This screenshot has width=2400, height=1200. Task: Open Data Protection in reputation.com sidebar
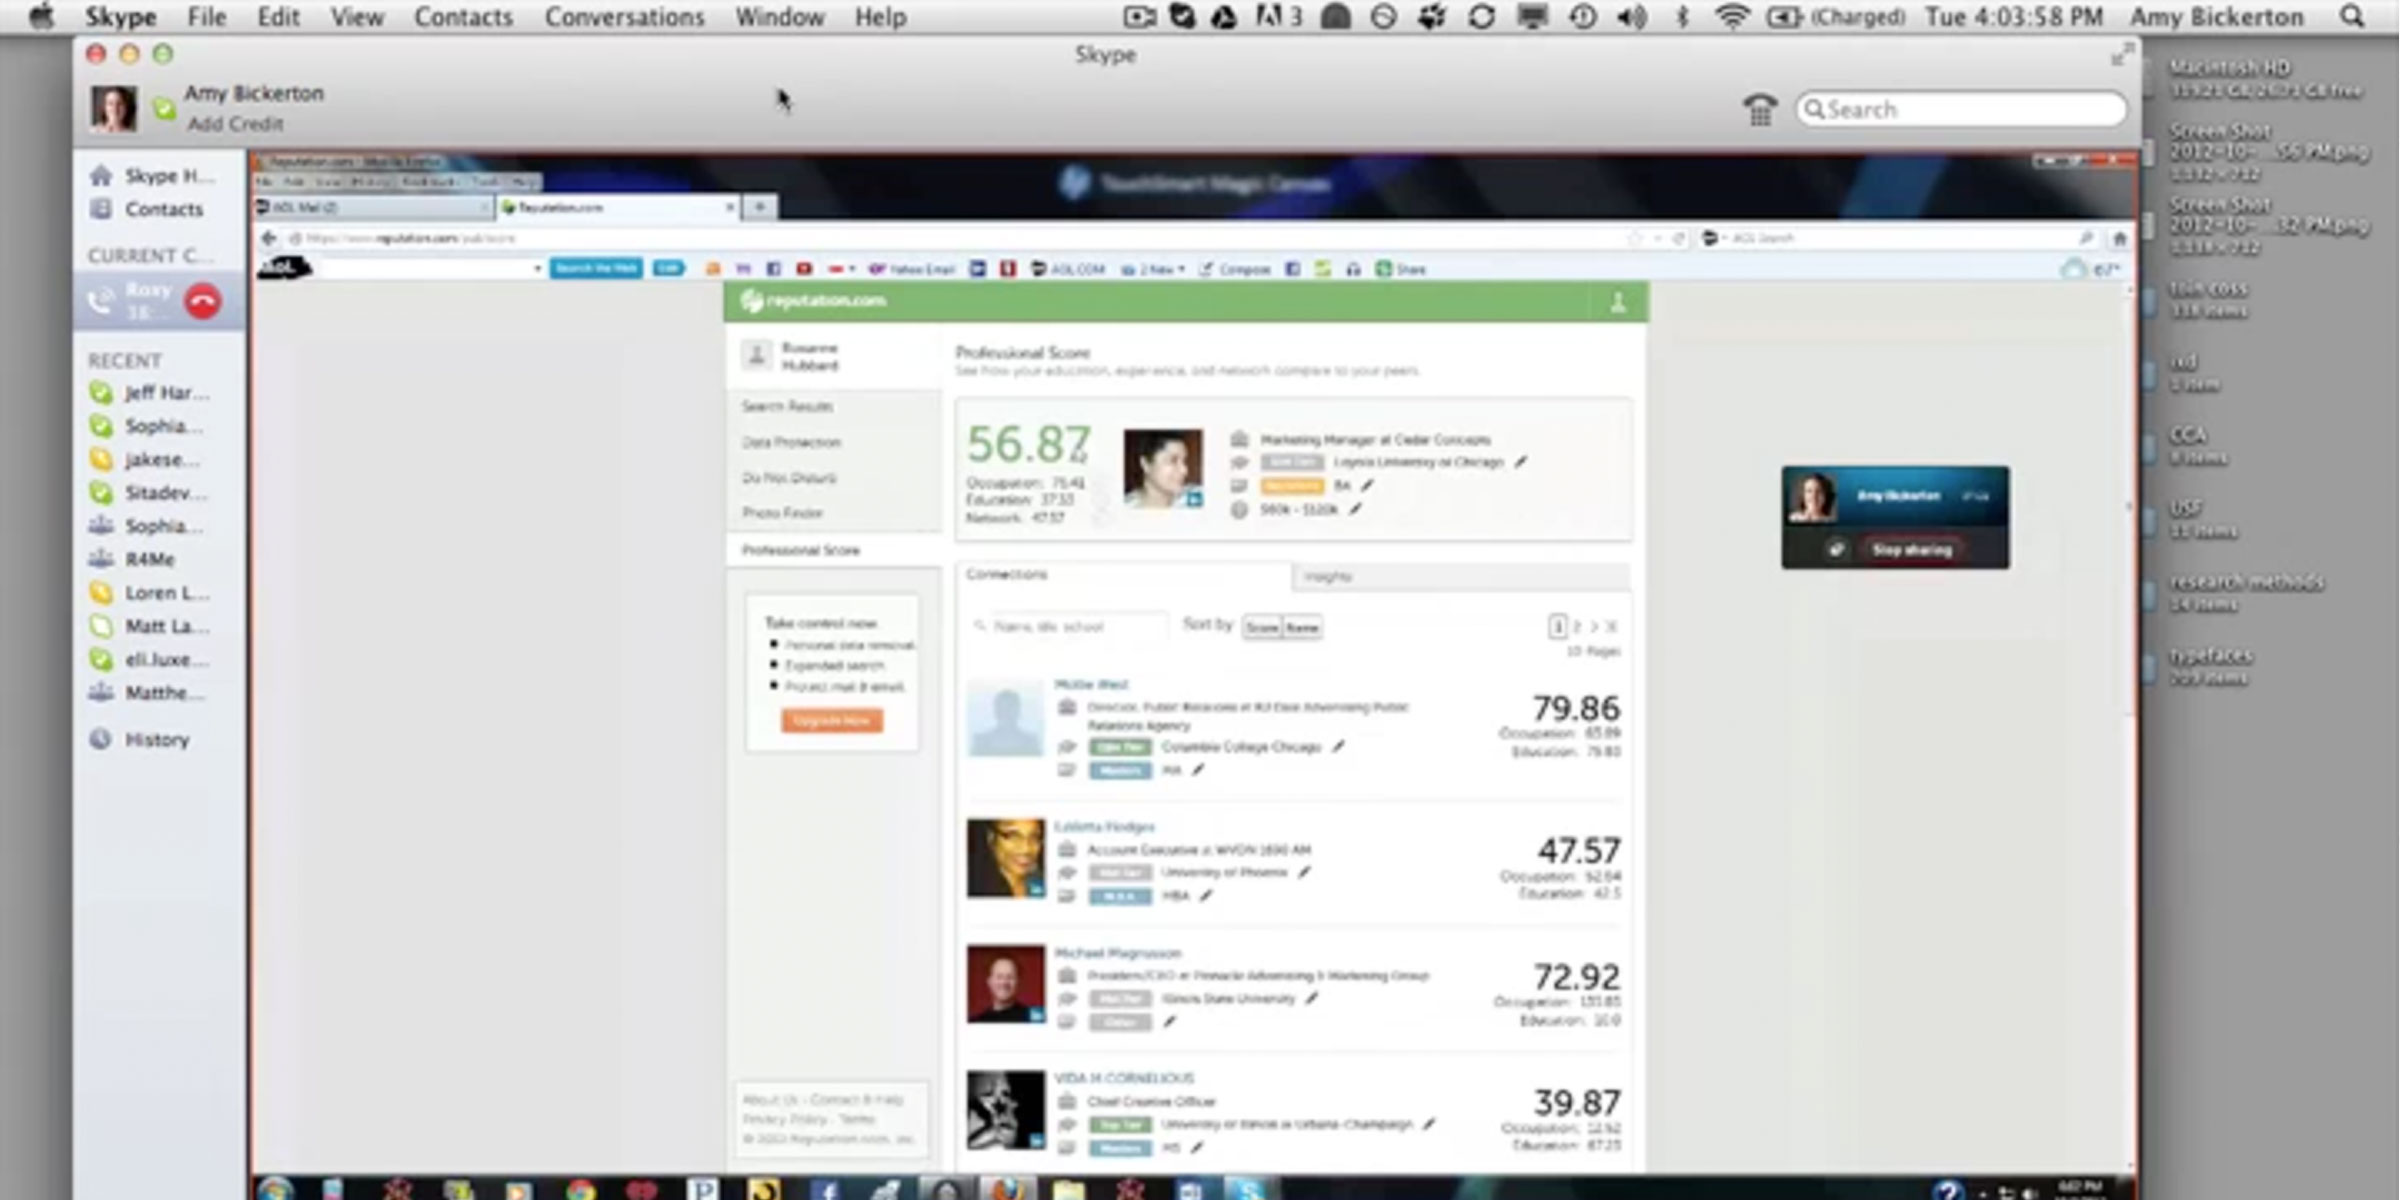tap(791, 442)
